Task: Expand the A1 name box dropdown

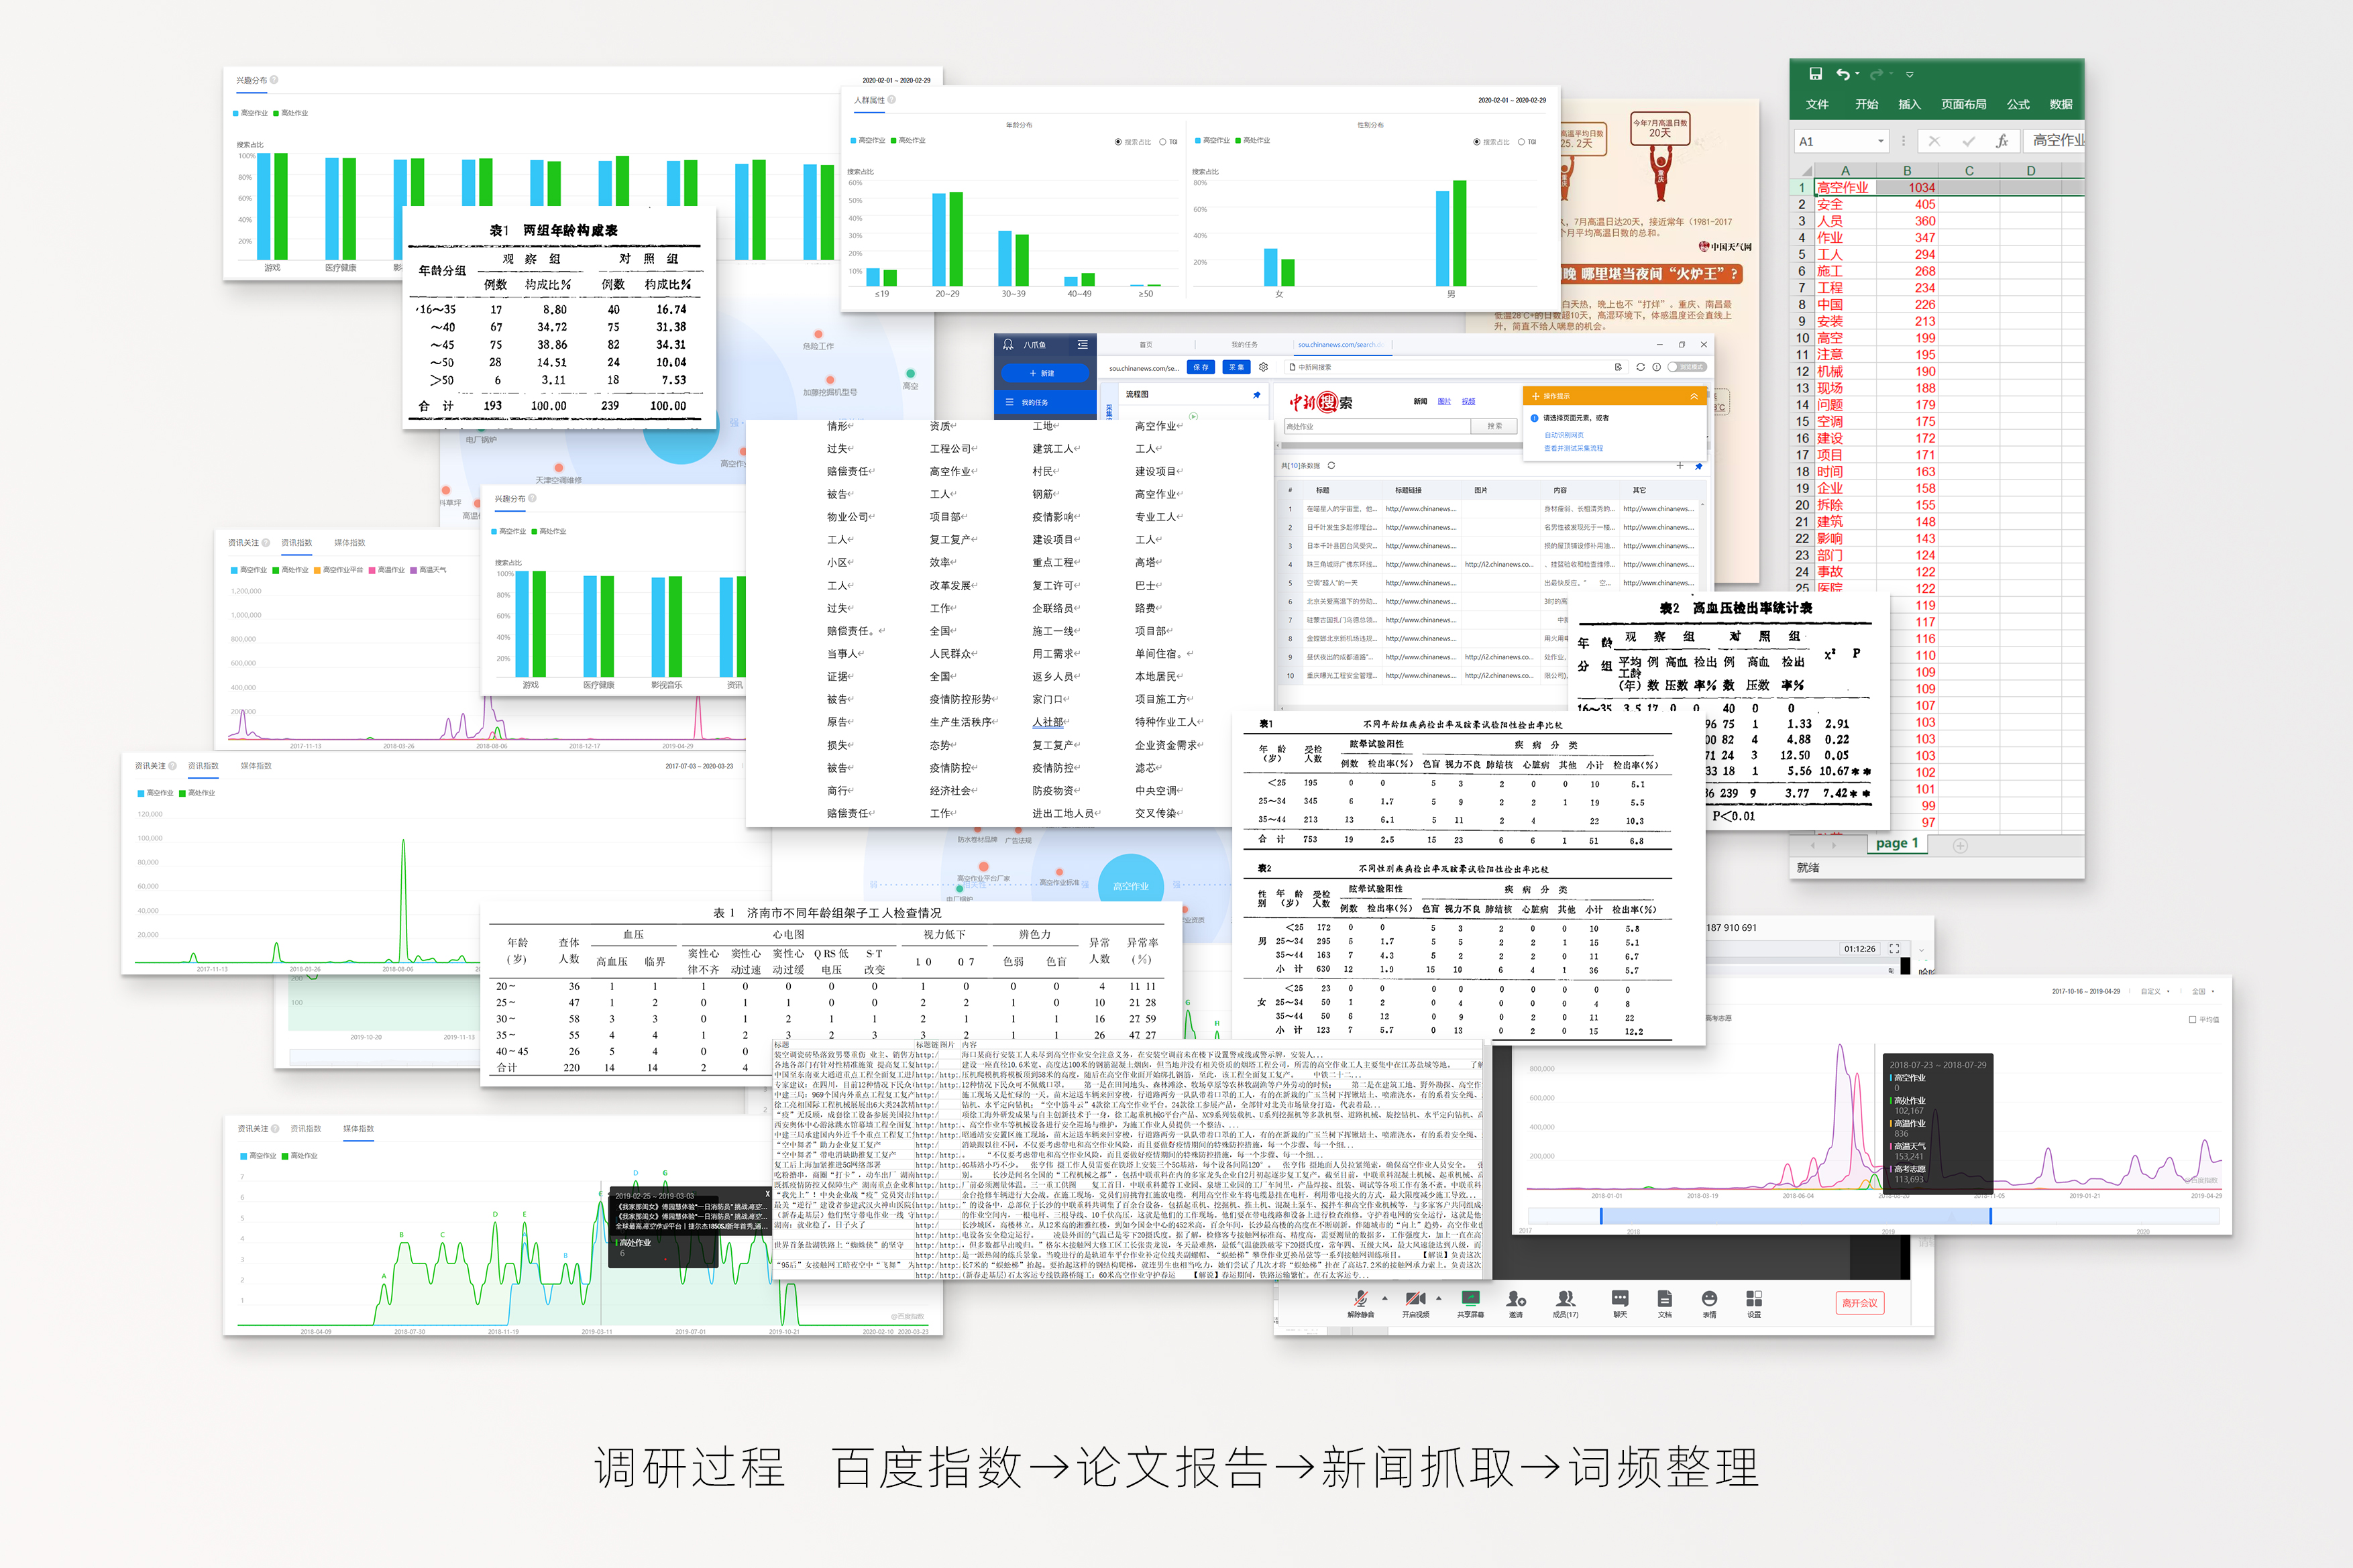Action: [1880, 141]
